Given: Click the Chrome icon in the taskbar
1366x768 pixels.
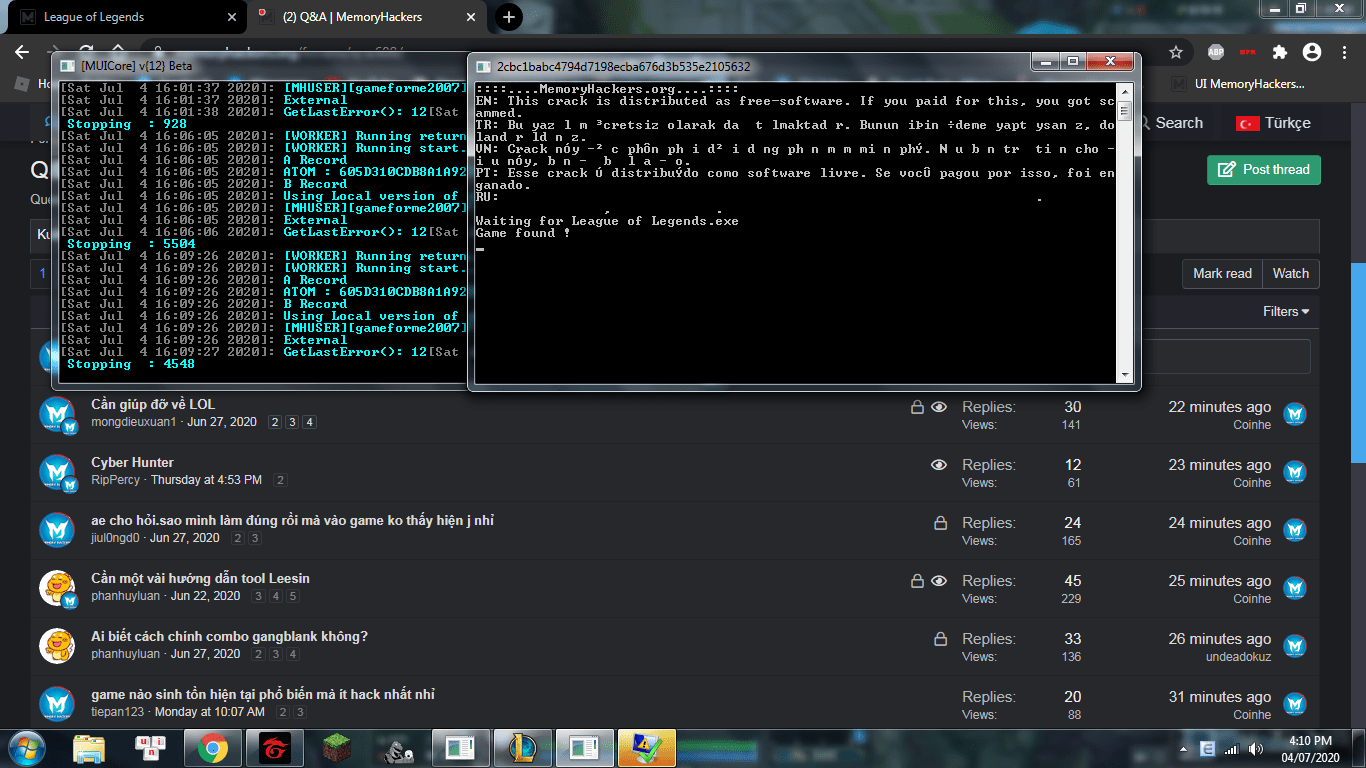Looking at the screenshot, I should [x=212, y=748].
